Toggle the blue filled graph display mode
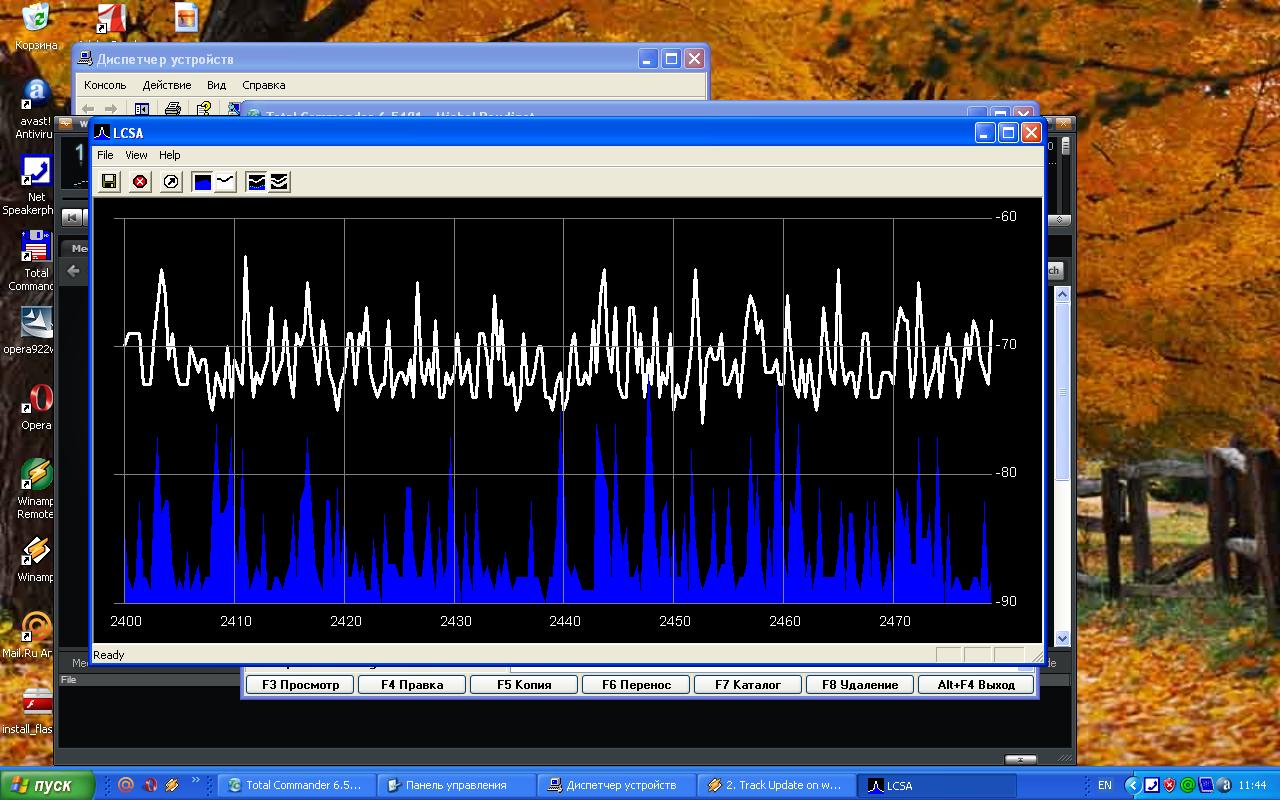The image size is (1280, 800). [203, 181]
